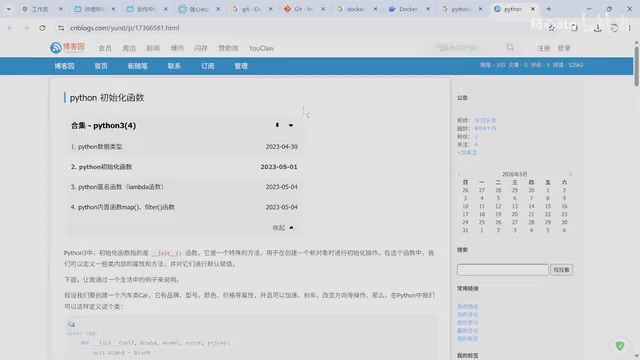Open 首页 in blue nav bar
Image resolution: width=640 pixels, height=360 pixels.
click(101, 66)
